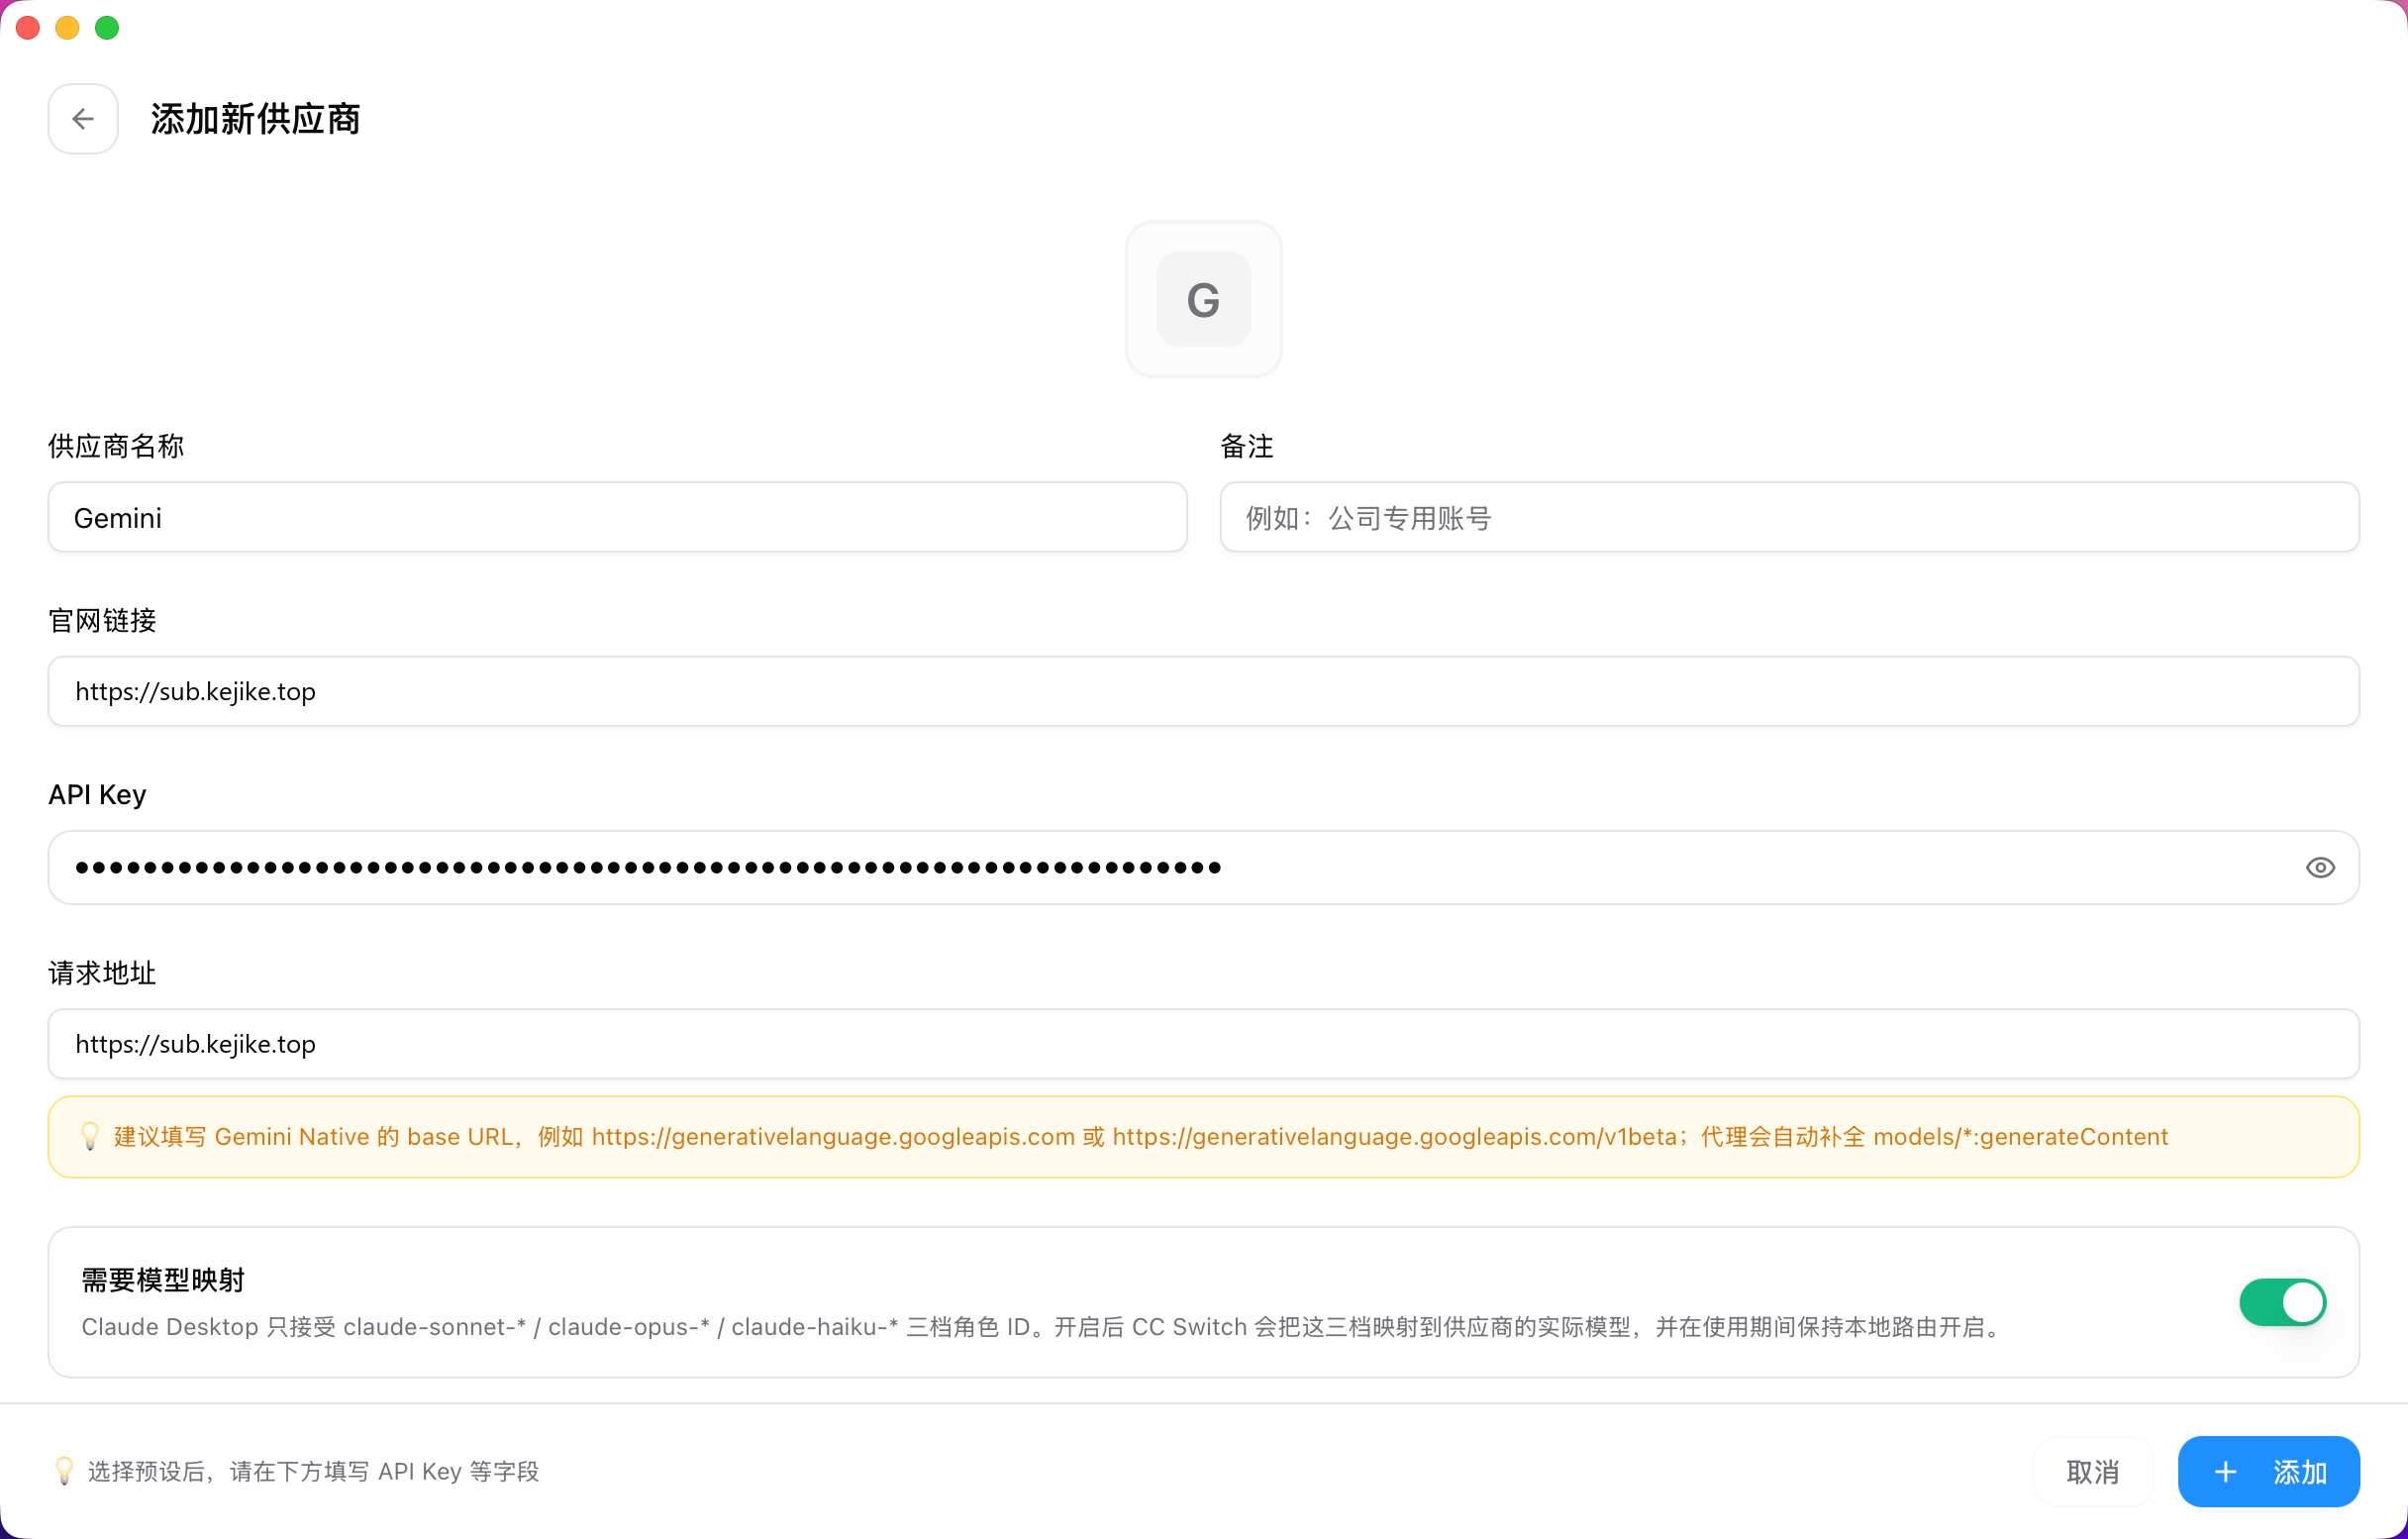Click the 备注 label

(x=1246, y=446)
